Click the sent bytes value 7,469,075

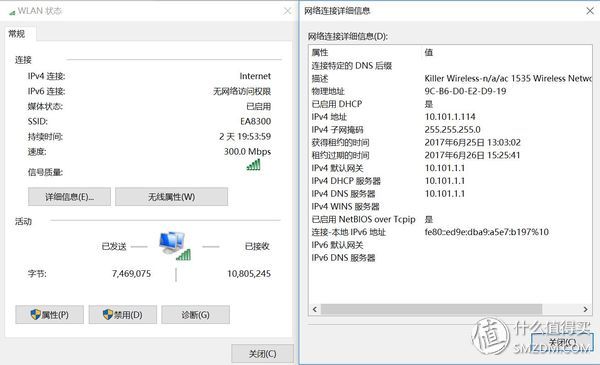click(x=131, y=274)
